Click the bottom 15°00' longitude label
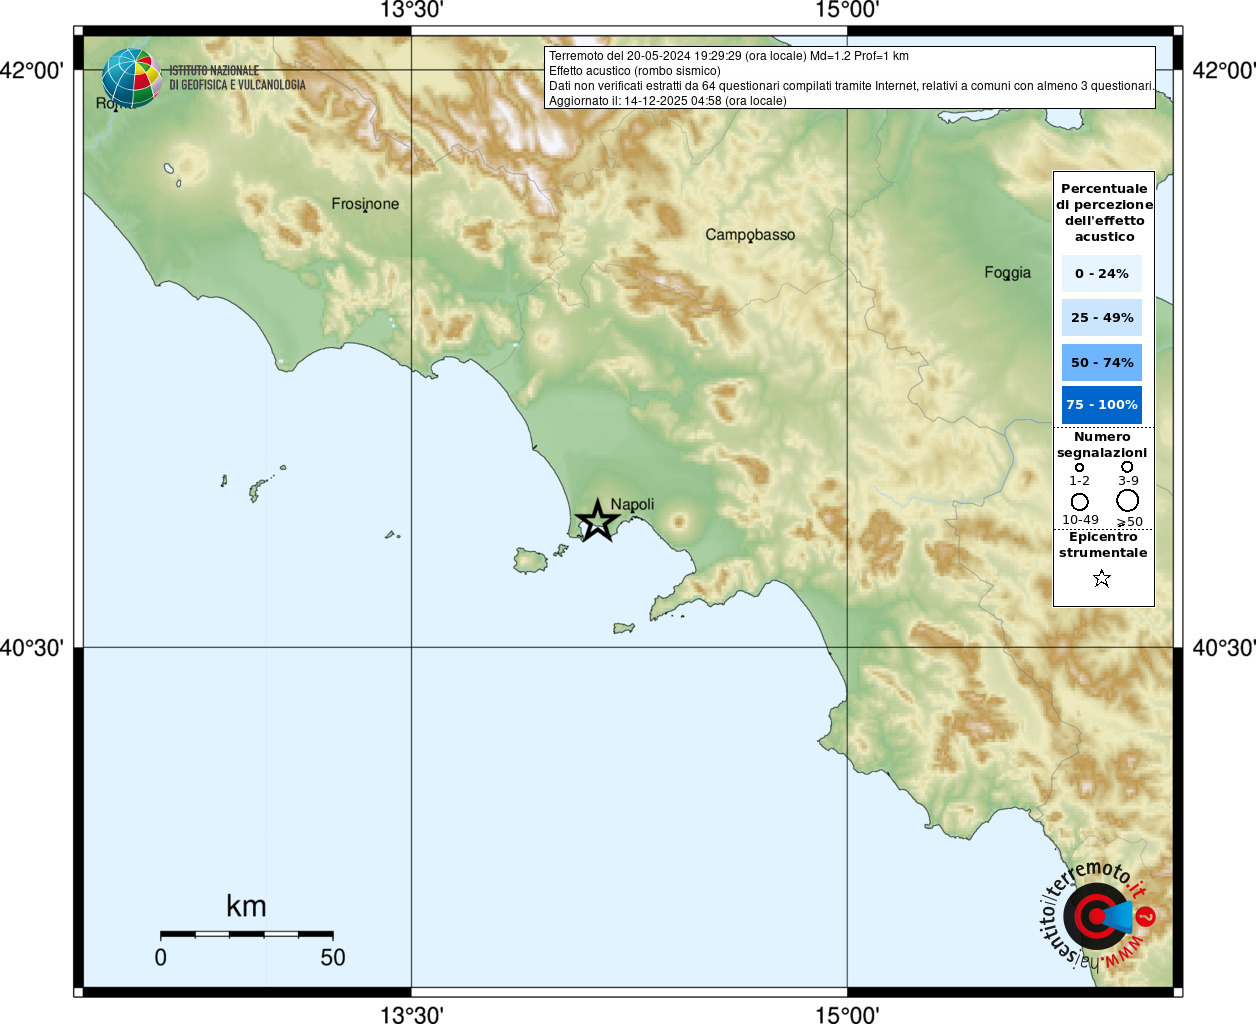Image resolution: width=1256 pixels, height=1024 pixels. click(x=847, y=1015)
